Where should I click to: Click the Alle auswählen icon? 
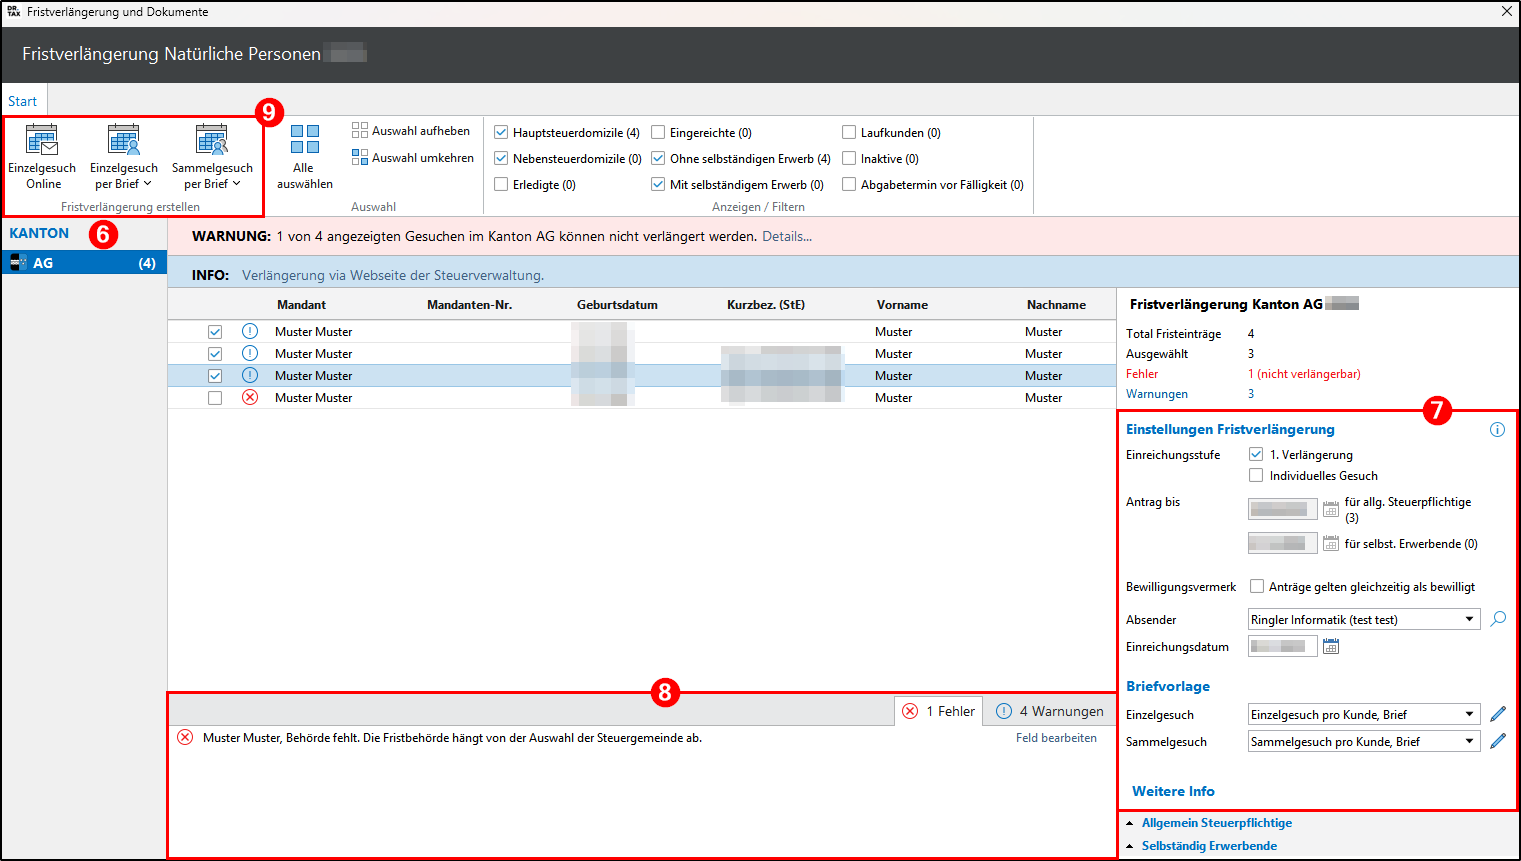[x=305, y=139]
